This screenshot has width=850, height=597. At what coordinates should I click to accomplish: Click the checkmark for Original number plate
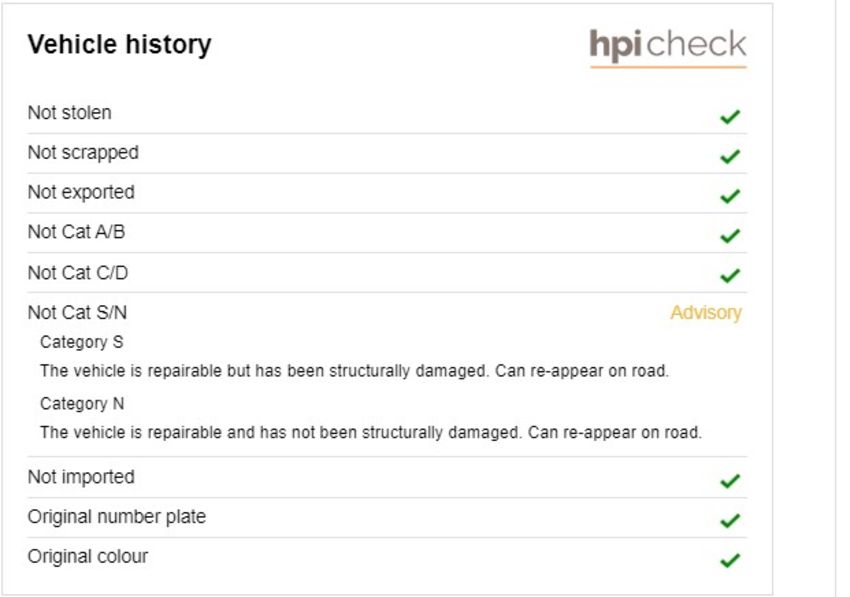pyautogui.click(x=730, y=521)
